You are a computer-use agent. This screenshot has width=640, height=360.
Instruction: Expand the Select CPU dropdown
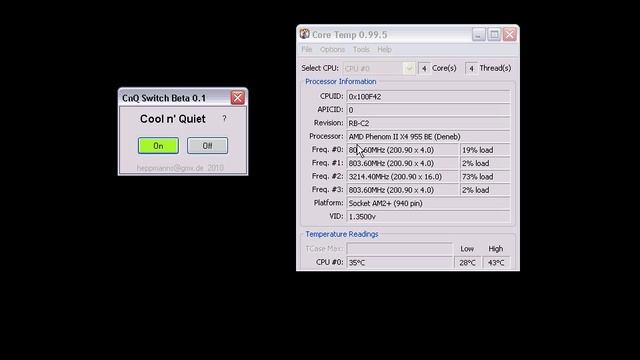pyautogui.click(x=409, y=68)
